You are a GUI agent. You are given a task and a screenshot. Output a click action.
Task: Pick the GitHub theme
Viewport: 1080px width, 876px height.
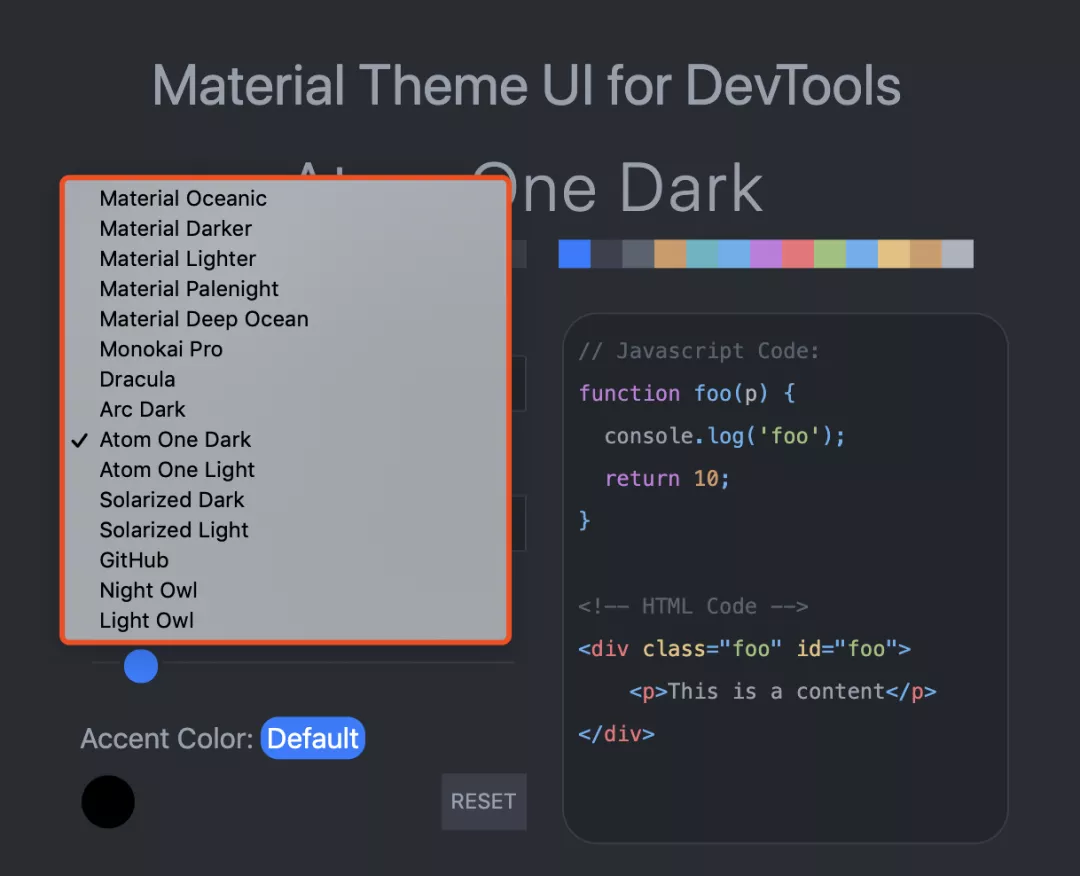(x=286, y=560)
